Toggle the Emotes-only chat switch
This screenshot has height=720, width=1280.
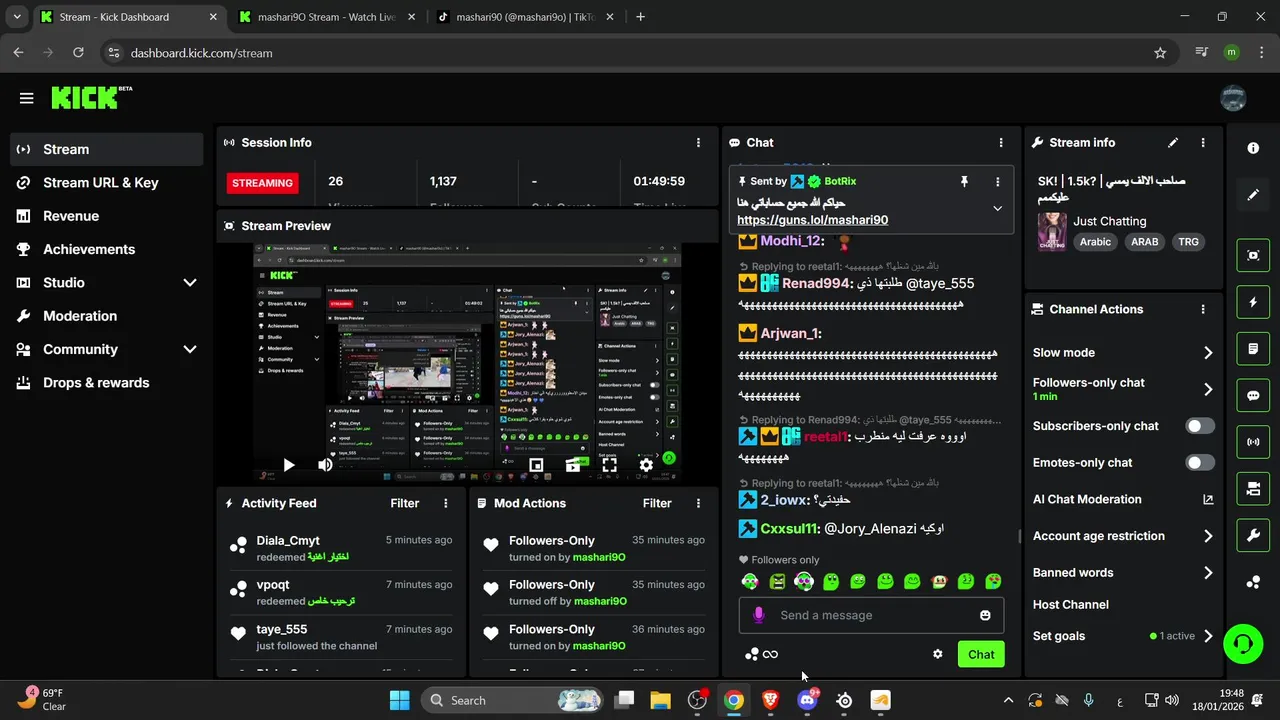click(x=1200, y=463)
